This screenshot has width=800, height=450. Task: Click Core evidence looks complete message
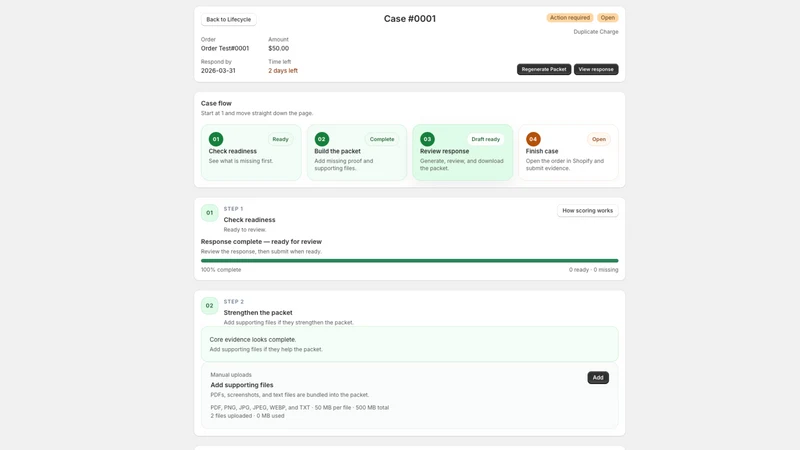(253, 339)
